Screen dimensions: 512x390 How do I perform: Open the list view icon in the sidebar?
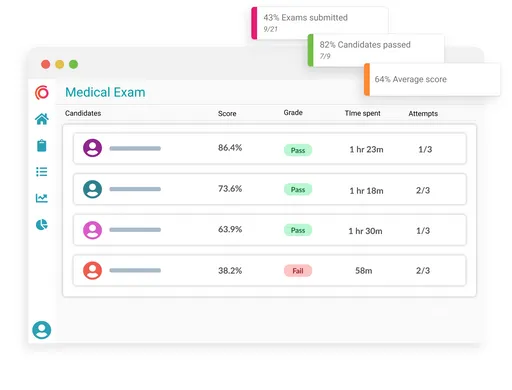pos(42,172)
